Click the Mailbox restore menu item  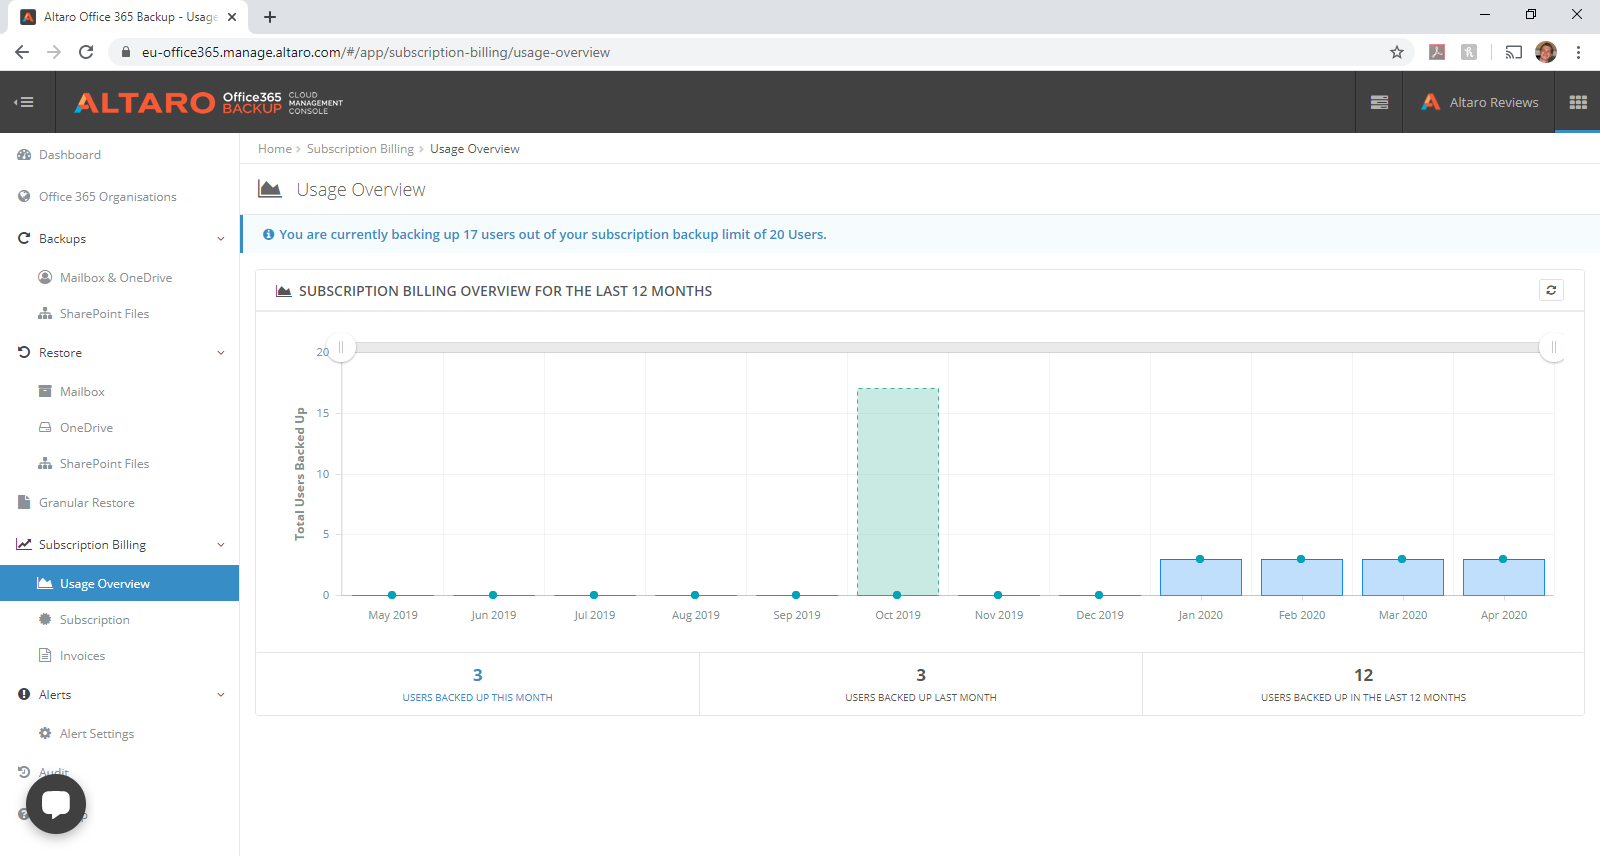[82, 392]
